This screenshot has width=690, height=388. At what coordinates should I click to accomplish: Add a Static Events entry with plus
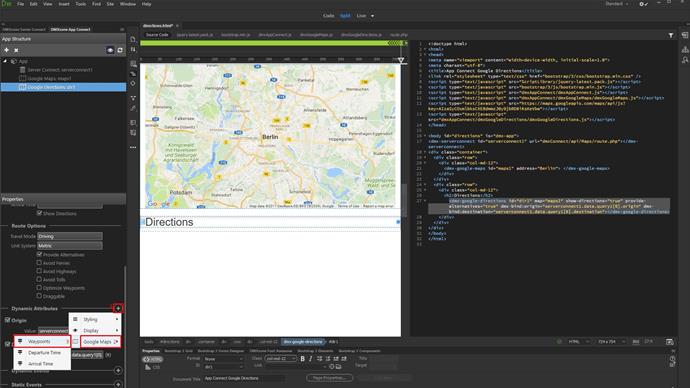(x=118, y=384)
